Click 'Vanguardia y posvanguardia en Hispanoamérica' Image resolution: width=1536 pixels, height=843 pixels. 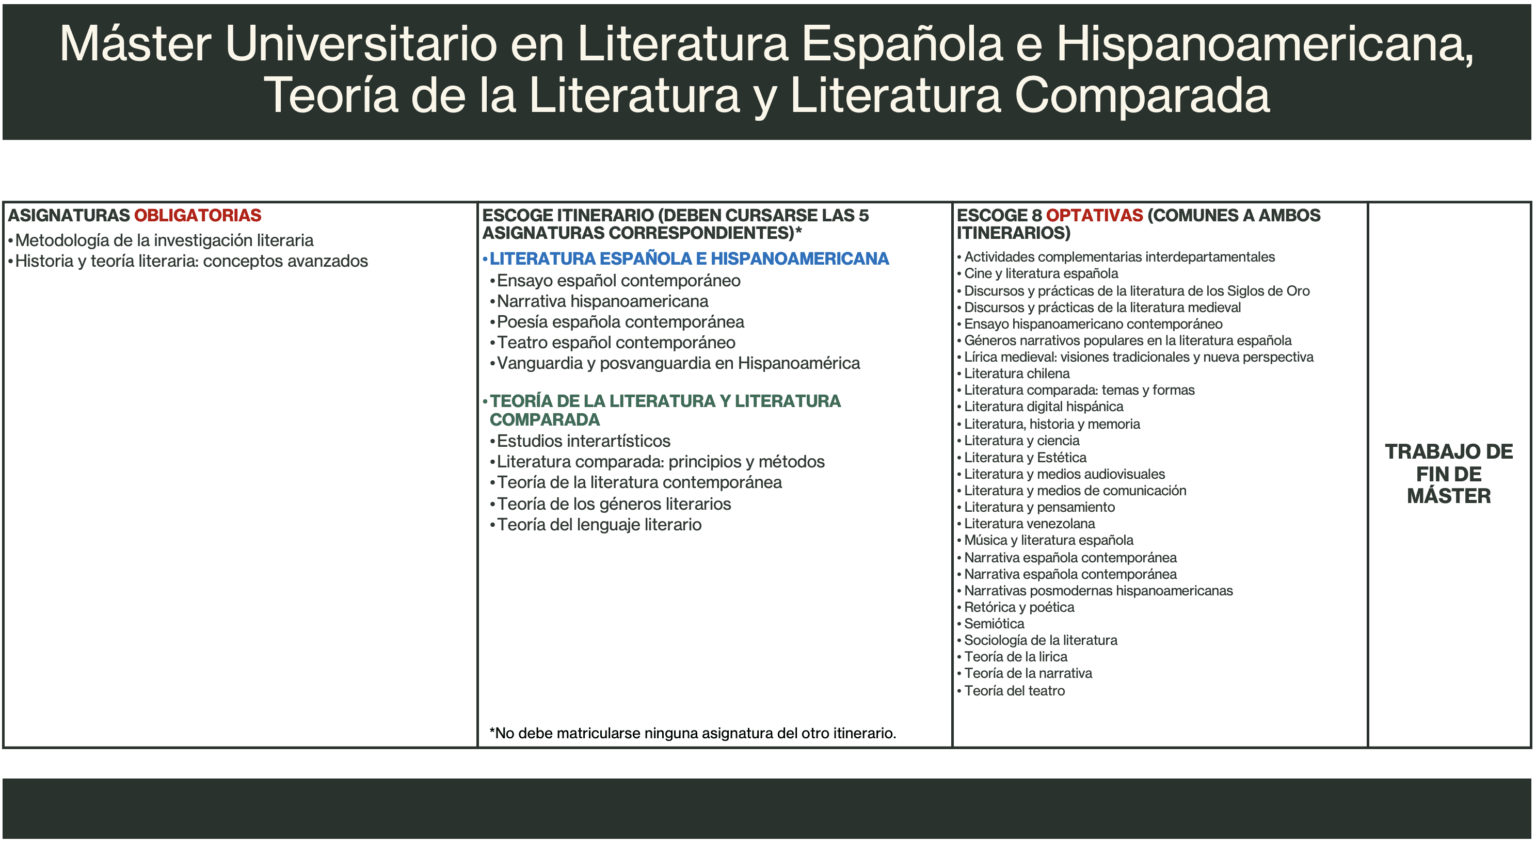pos(678,363)
